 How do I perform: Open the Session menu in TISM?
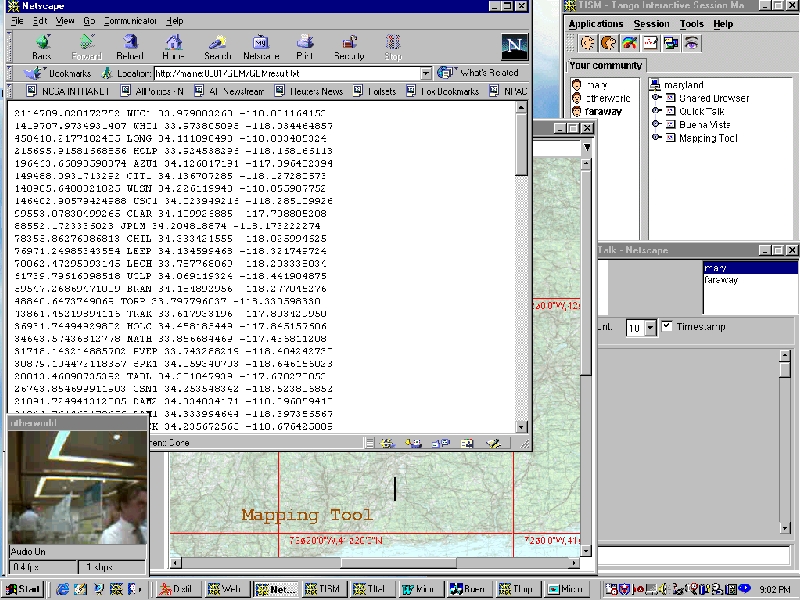(652, 23)
